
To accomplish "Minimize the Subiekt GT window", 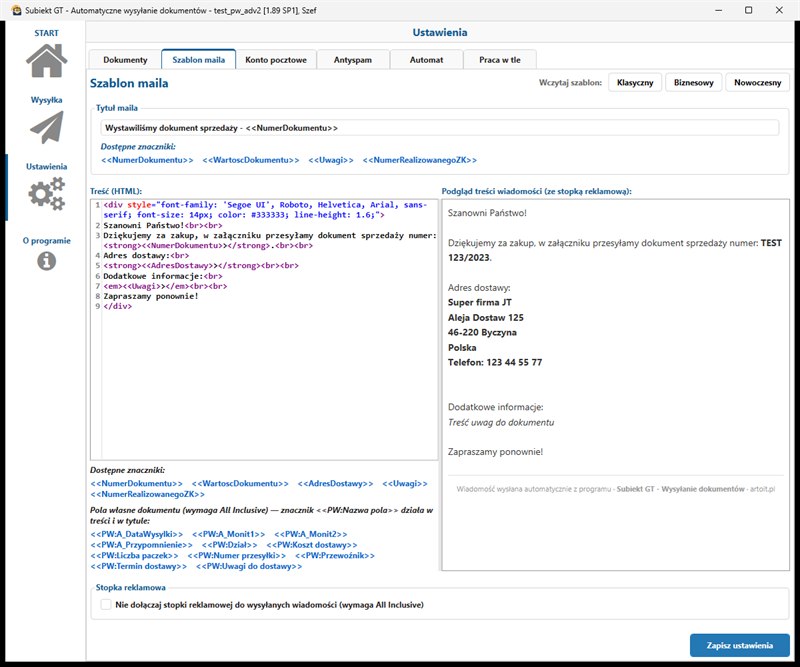I will click(718, 10).
